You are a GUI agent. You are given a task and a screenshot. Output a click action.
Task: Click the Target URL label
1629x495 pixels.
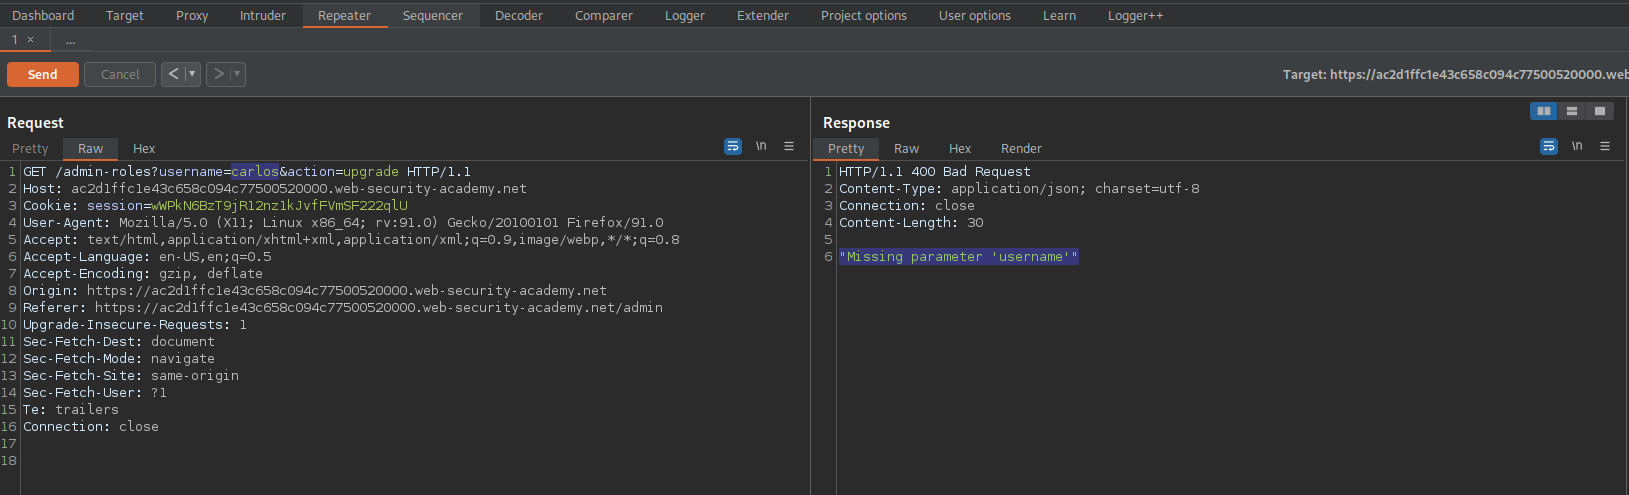click(x=1455, y=74)
